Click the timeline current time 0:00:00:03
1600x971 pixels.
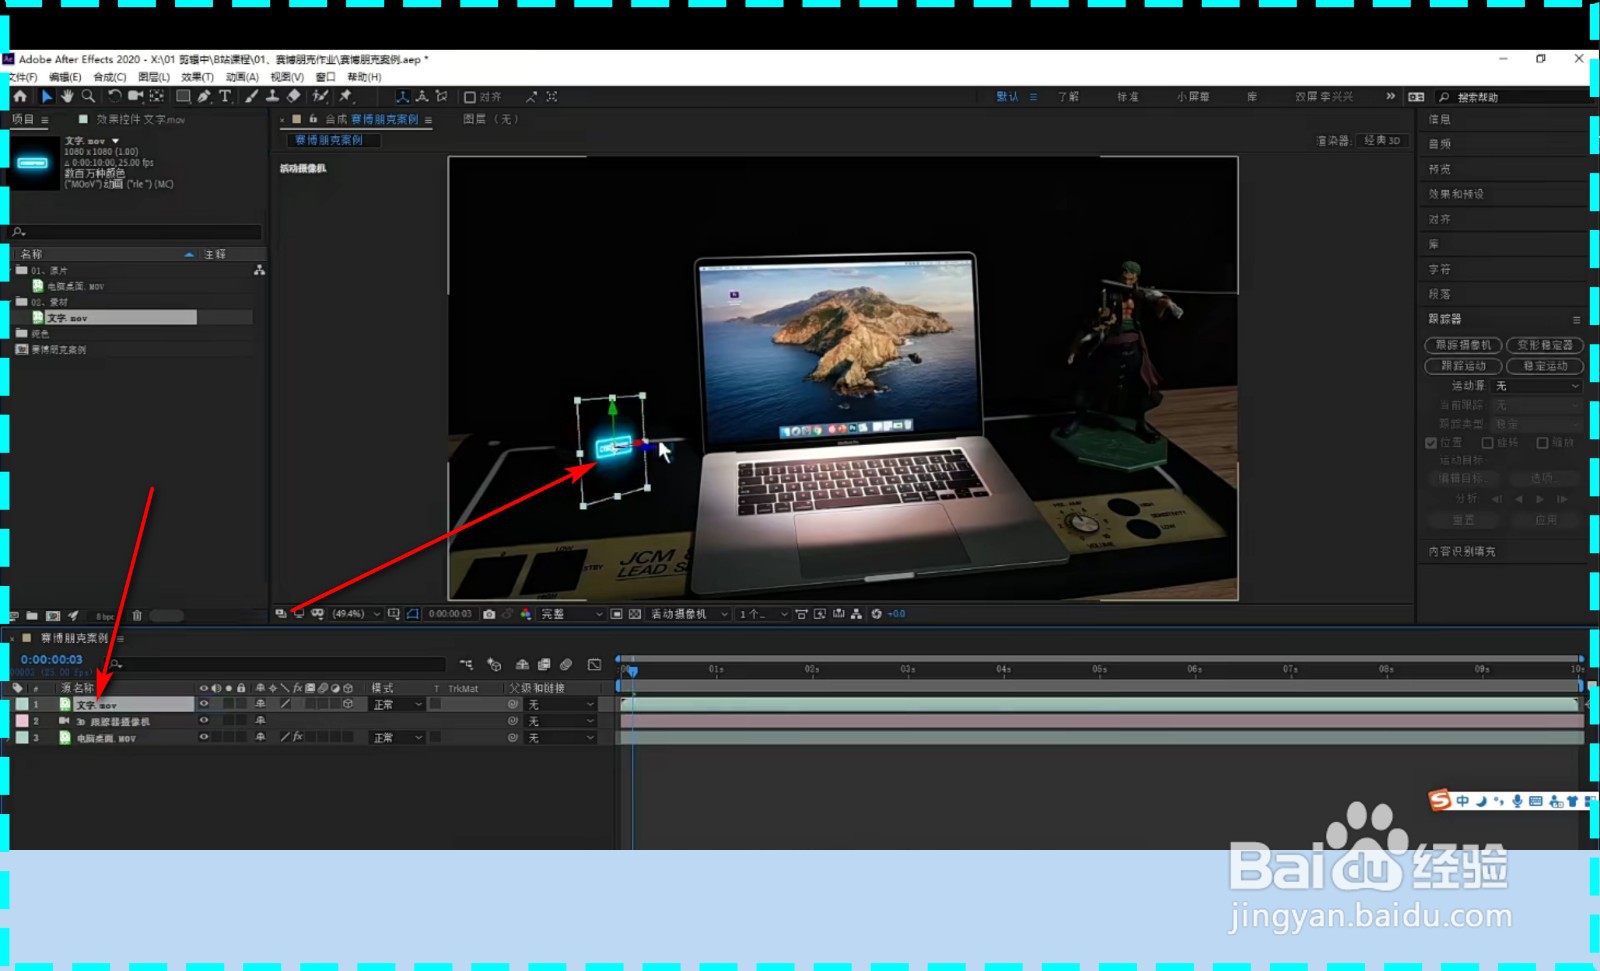point(52,660)
